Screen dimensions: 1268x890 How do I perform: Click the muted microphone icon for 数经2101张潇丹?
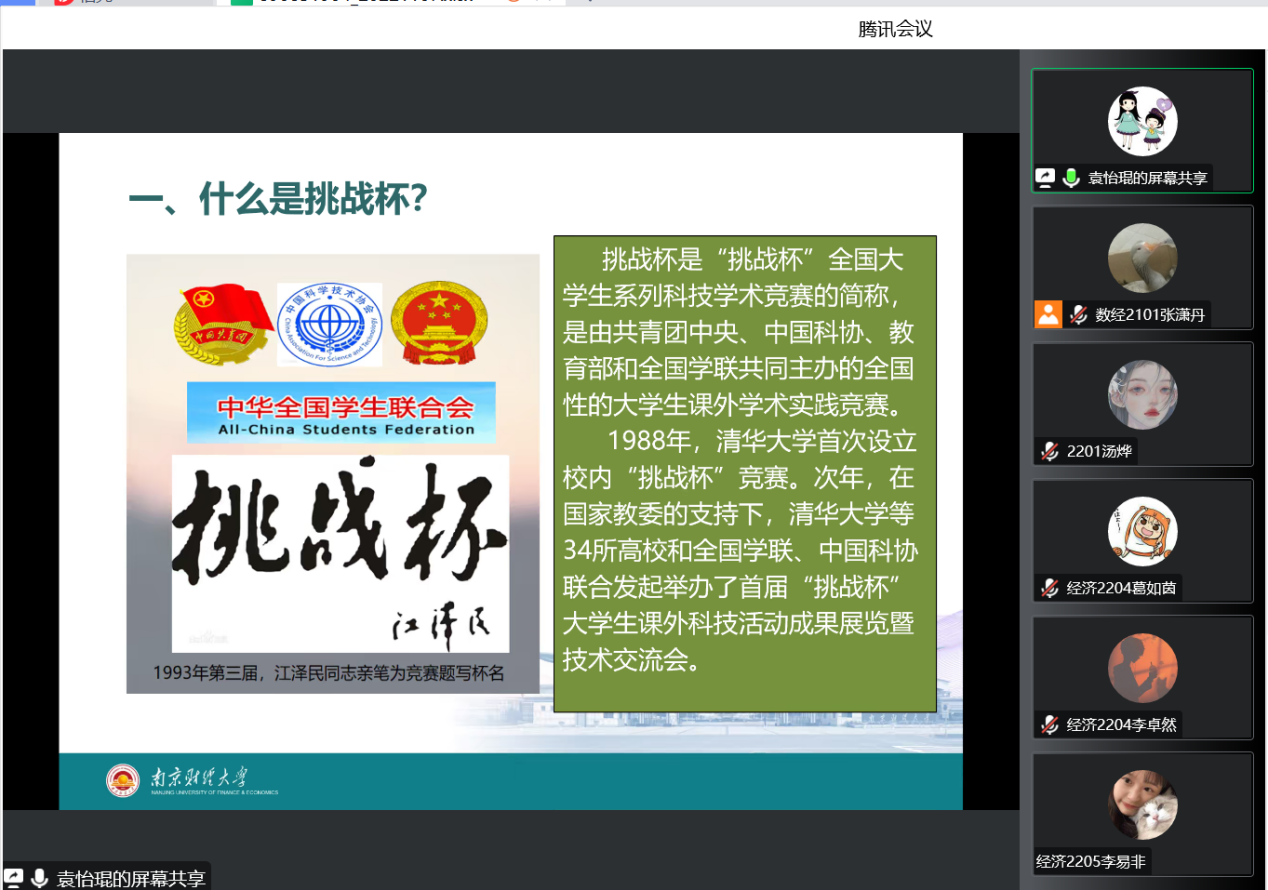click(1078, 315)
